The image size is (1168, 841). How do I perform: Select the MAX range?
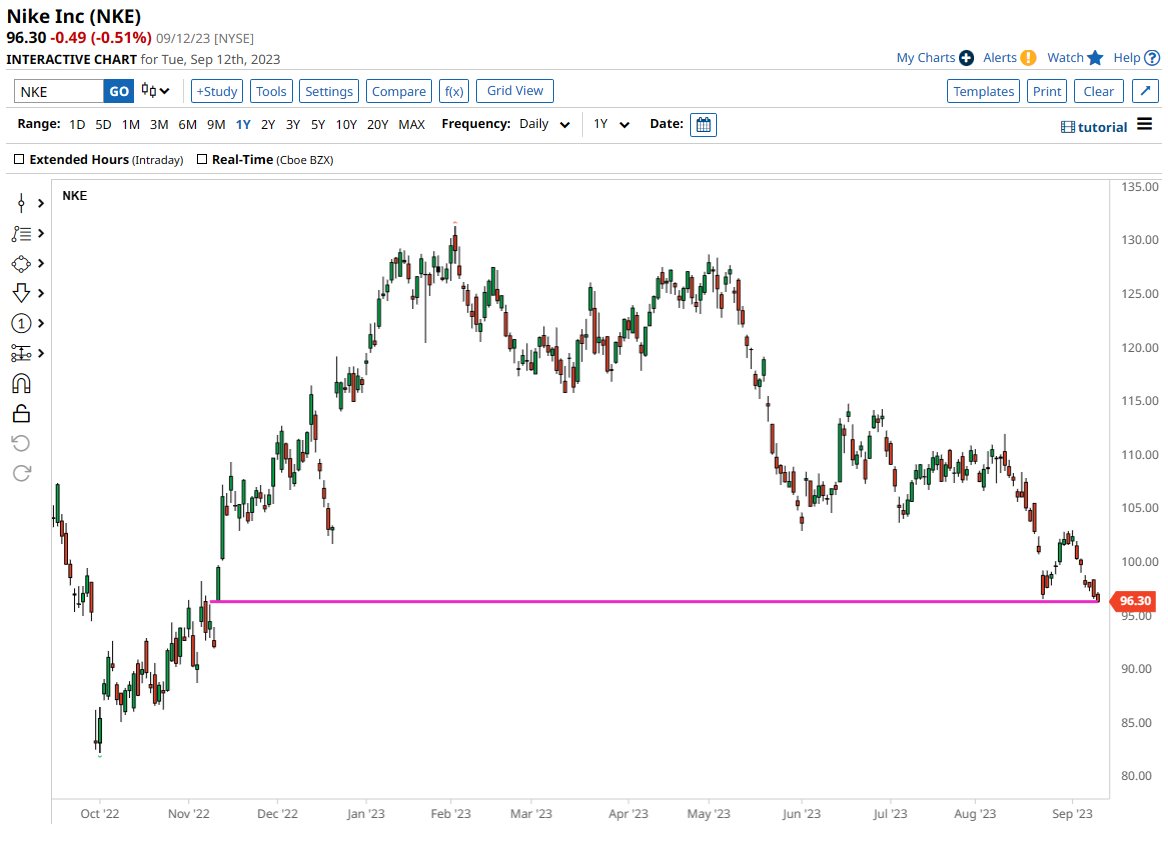point(412,124)
